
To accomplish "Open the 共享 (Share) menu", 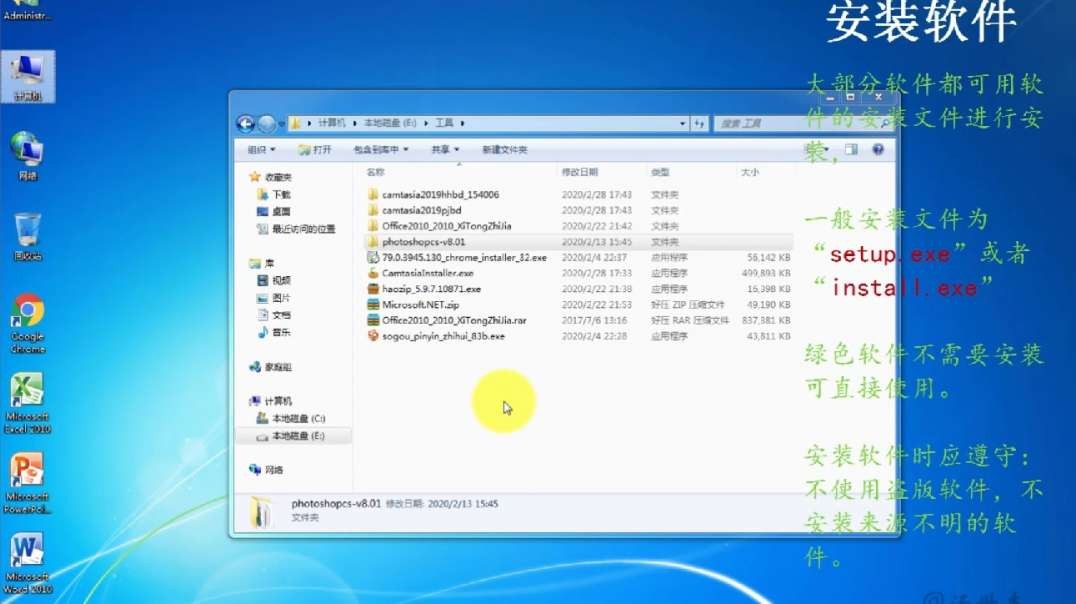I will [x=445, y=149].
